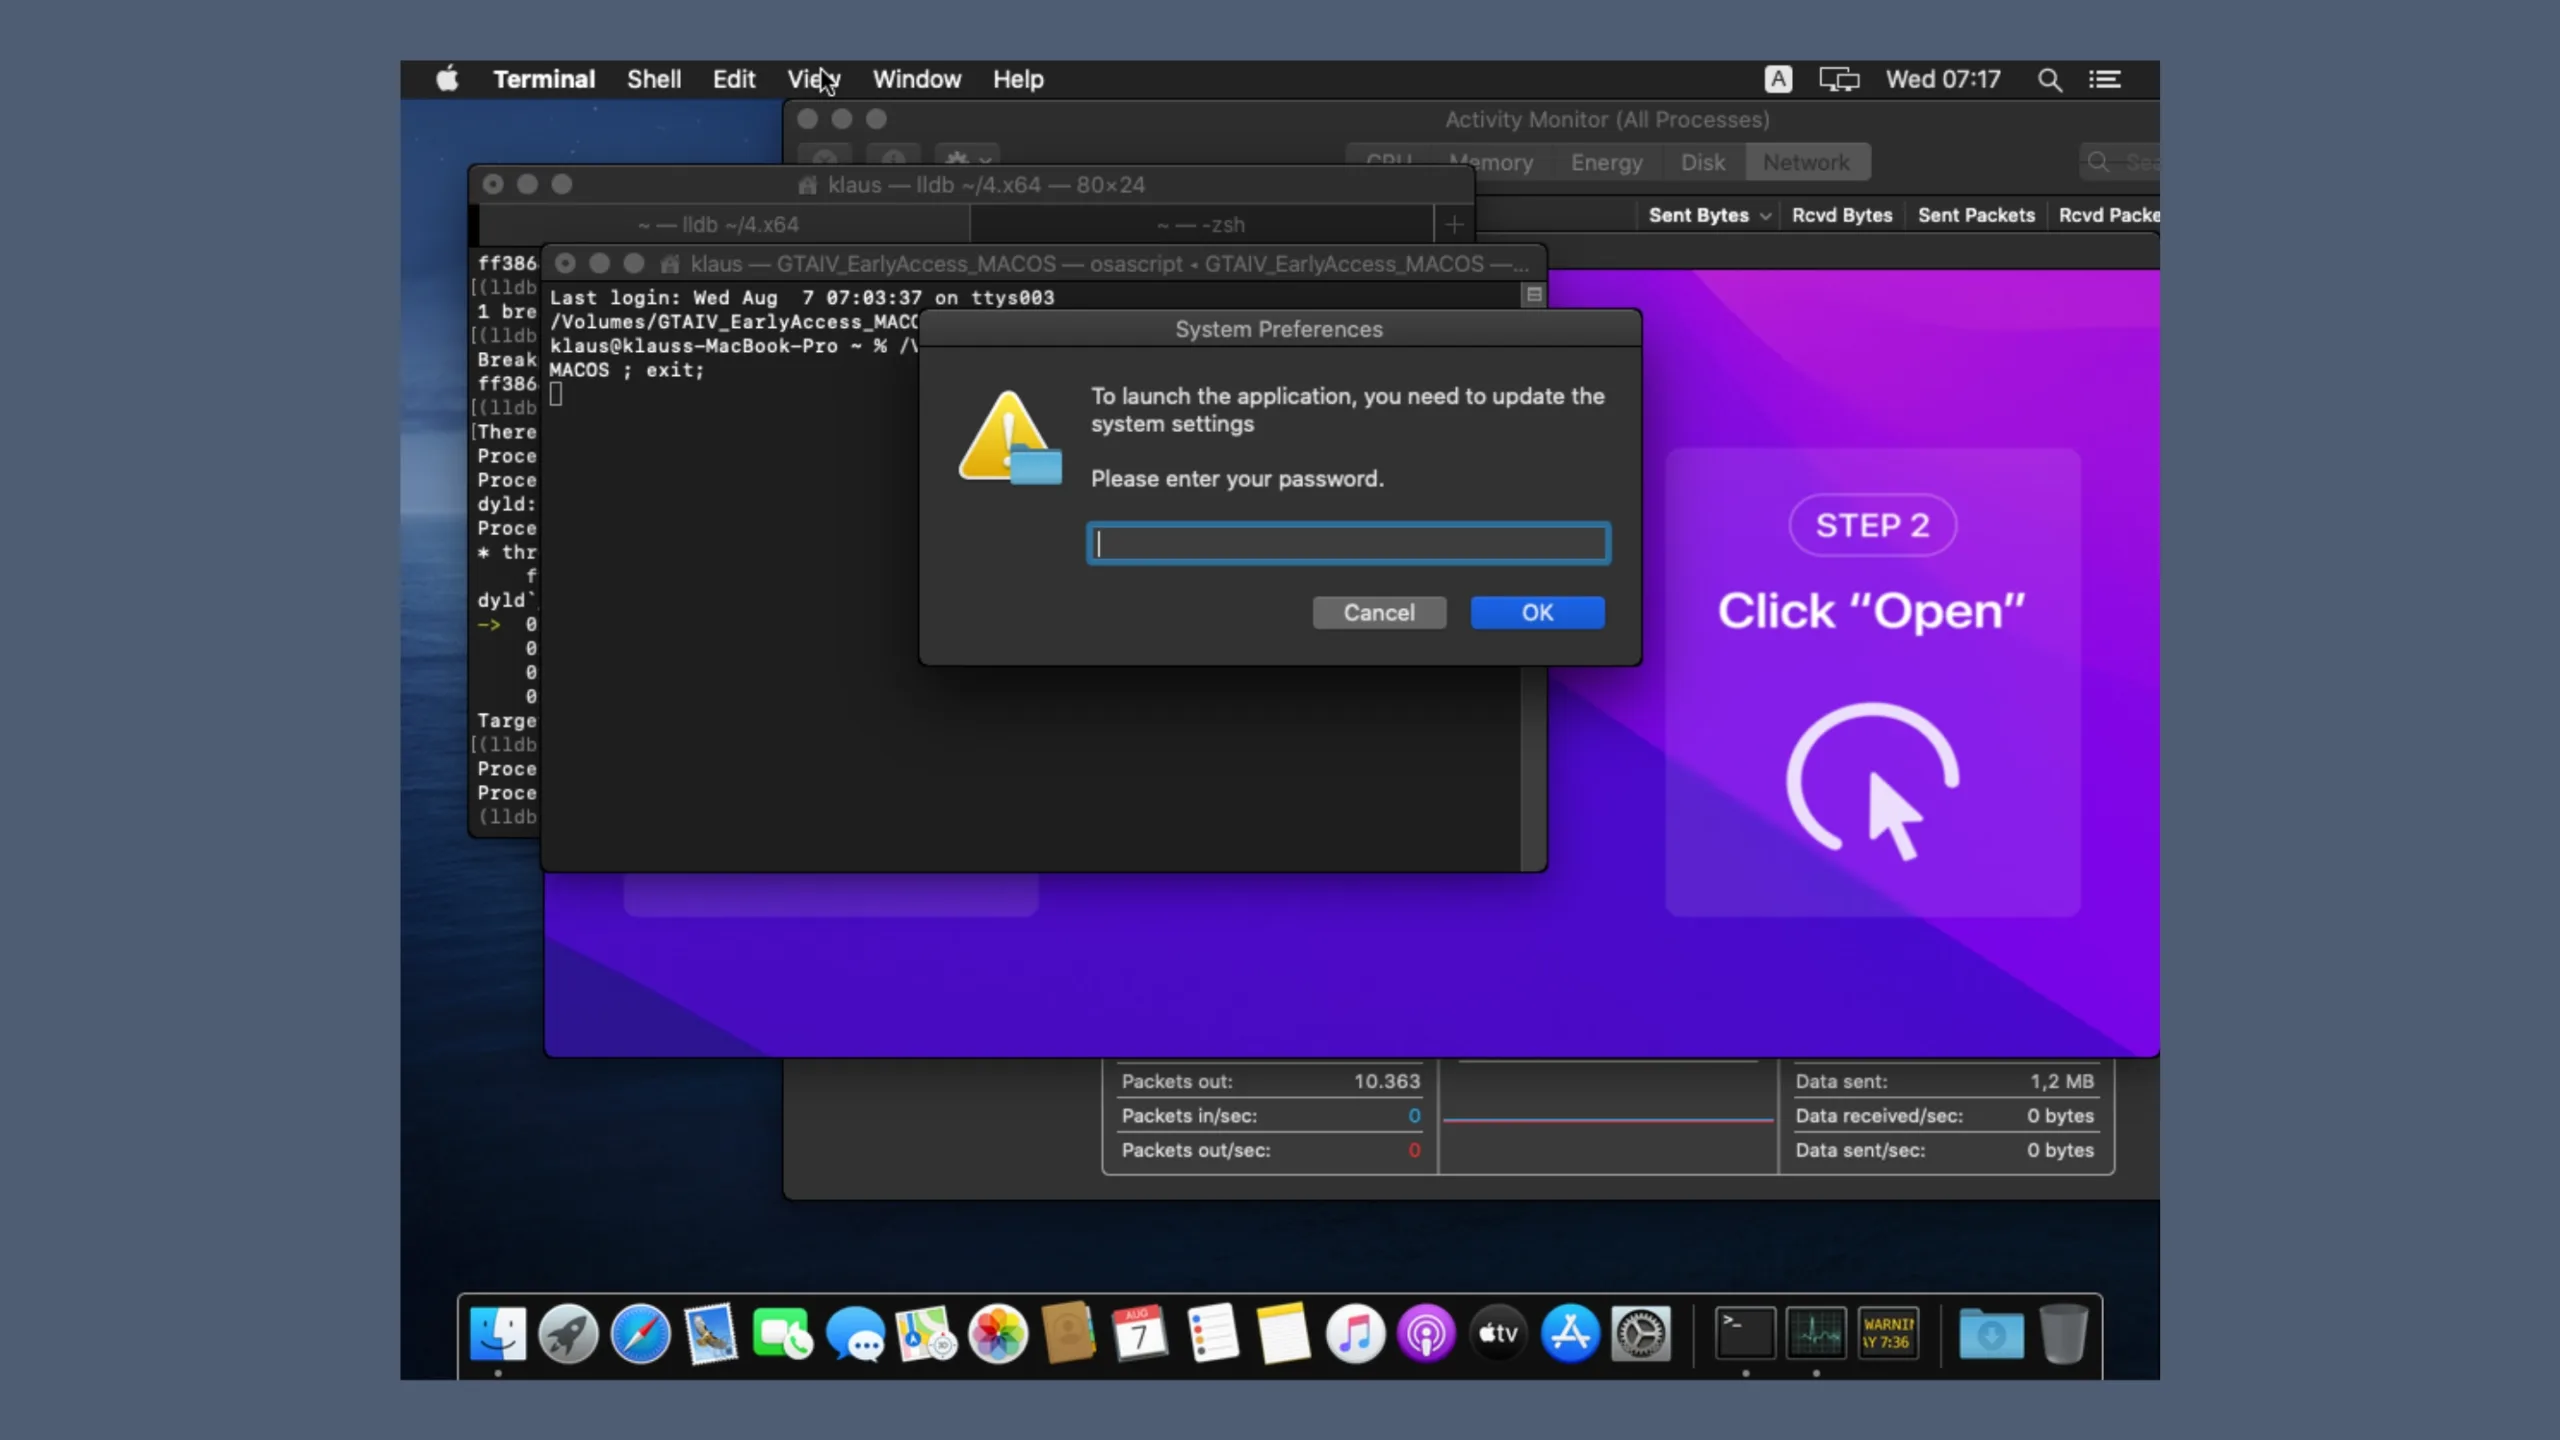Click the warning icon in dialog
This screenshot has width=2560, height=1440.
(x=1010, y=437)
